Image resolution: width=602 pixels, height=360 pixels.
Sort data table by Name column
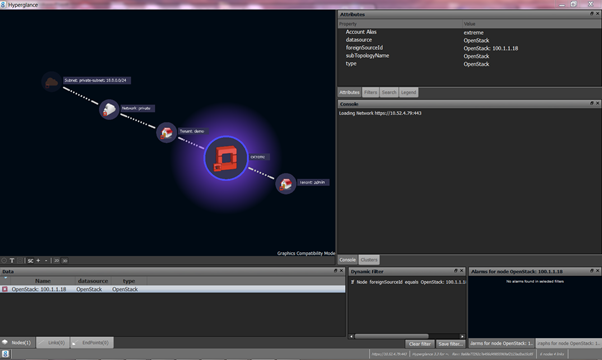pyautogui.click(x=43, y=281)
